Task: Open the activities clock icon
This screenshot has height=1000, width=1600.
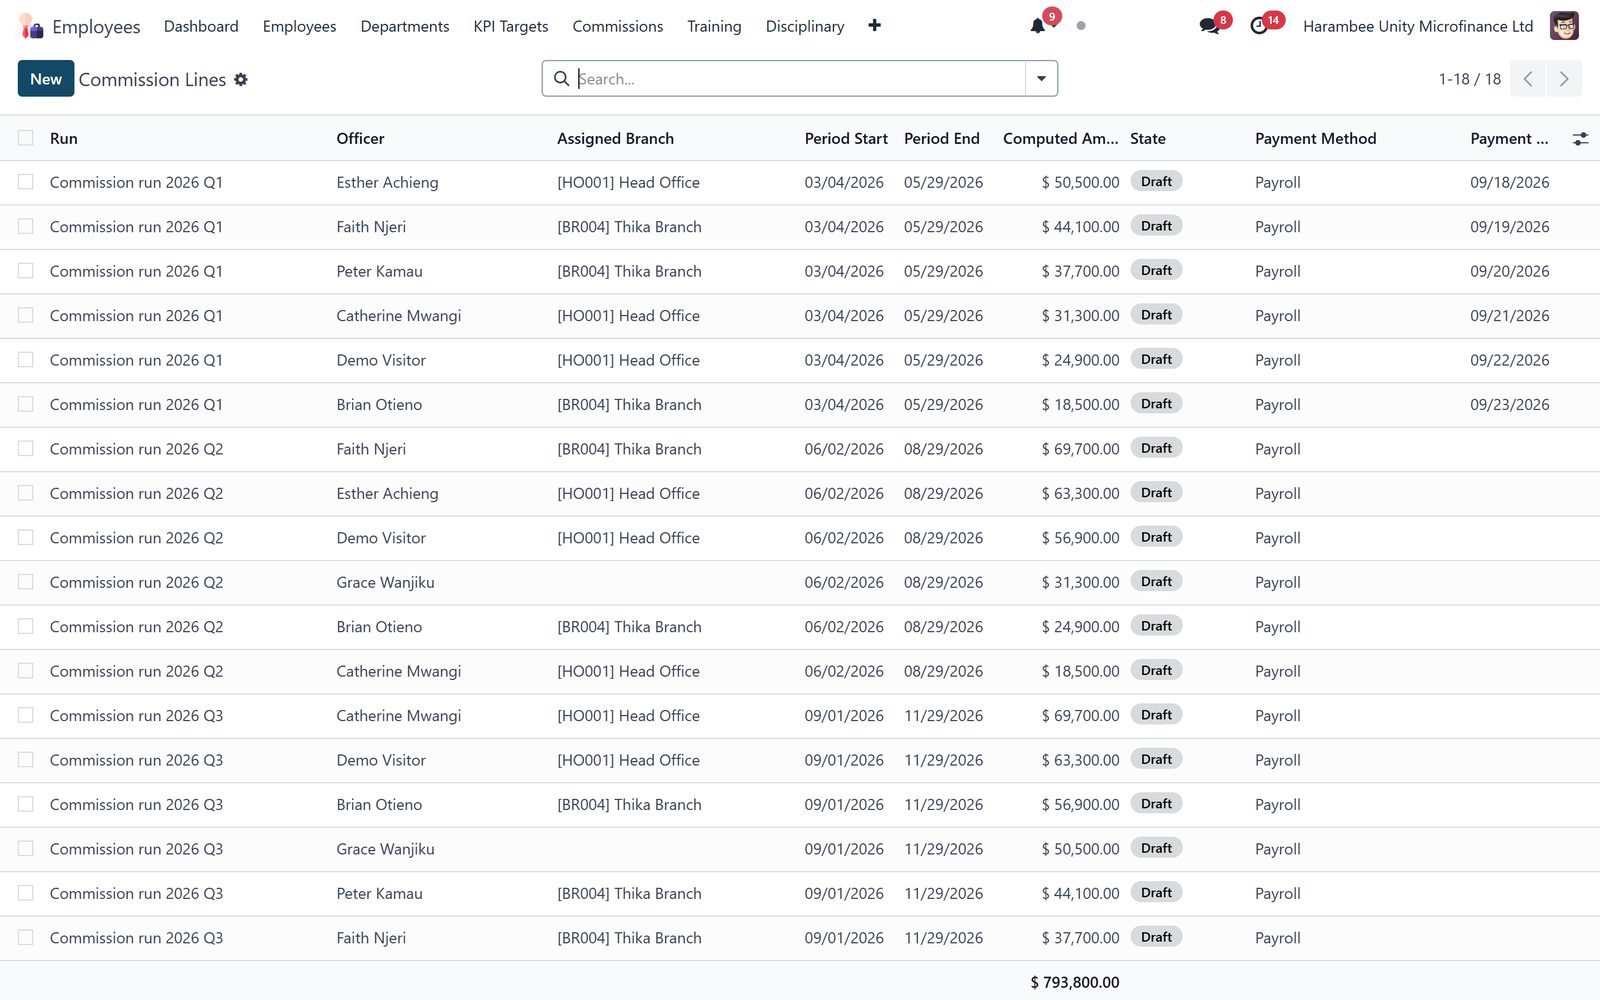Action: point(1259,26)
